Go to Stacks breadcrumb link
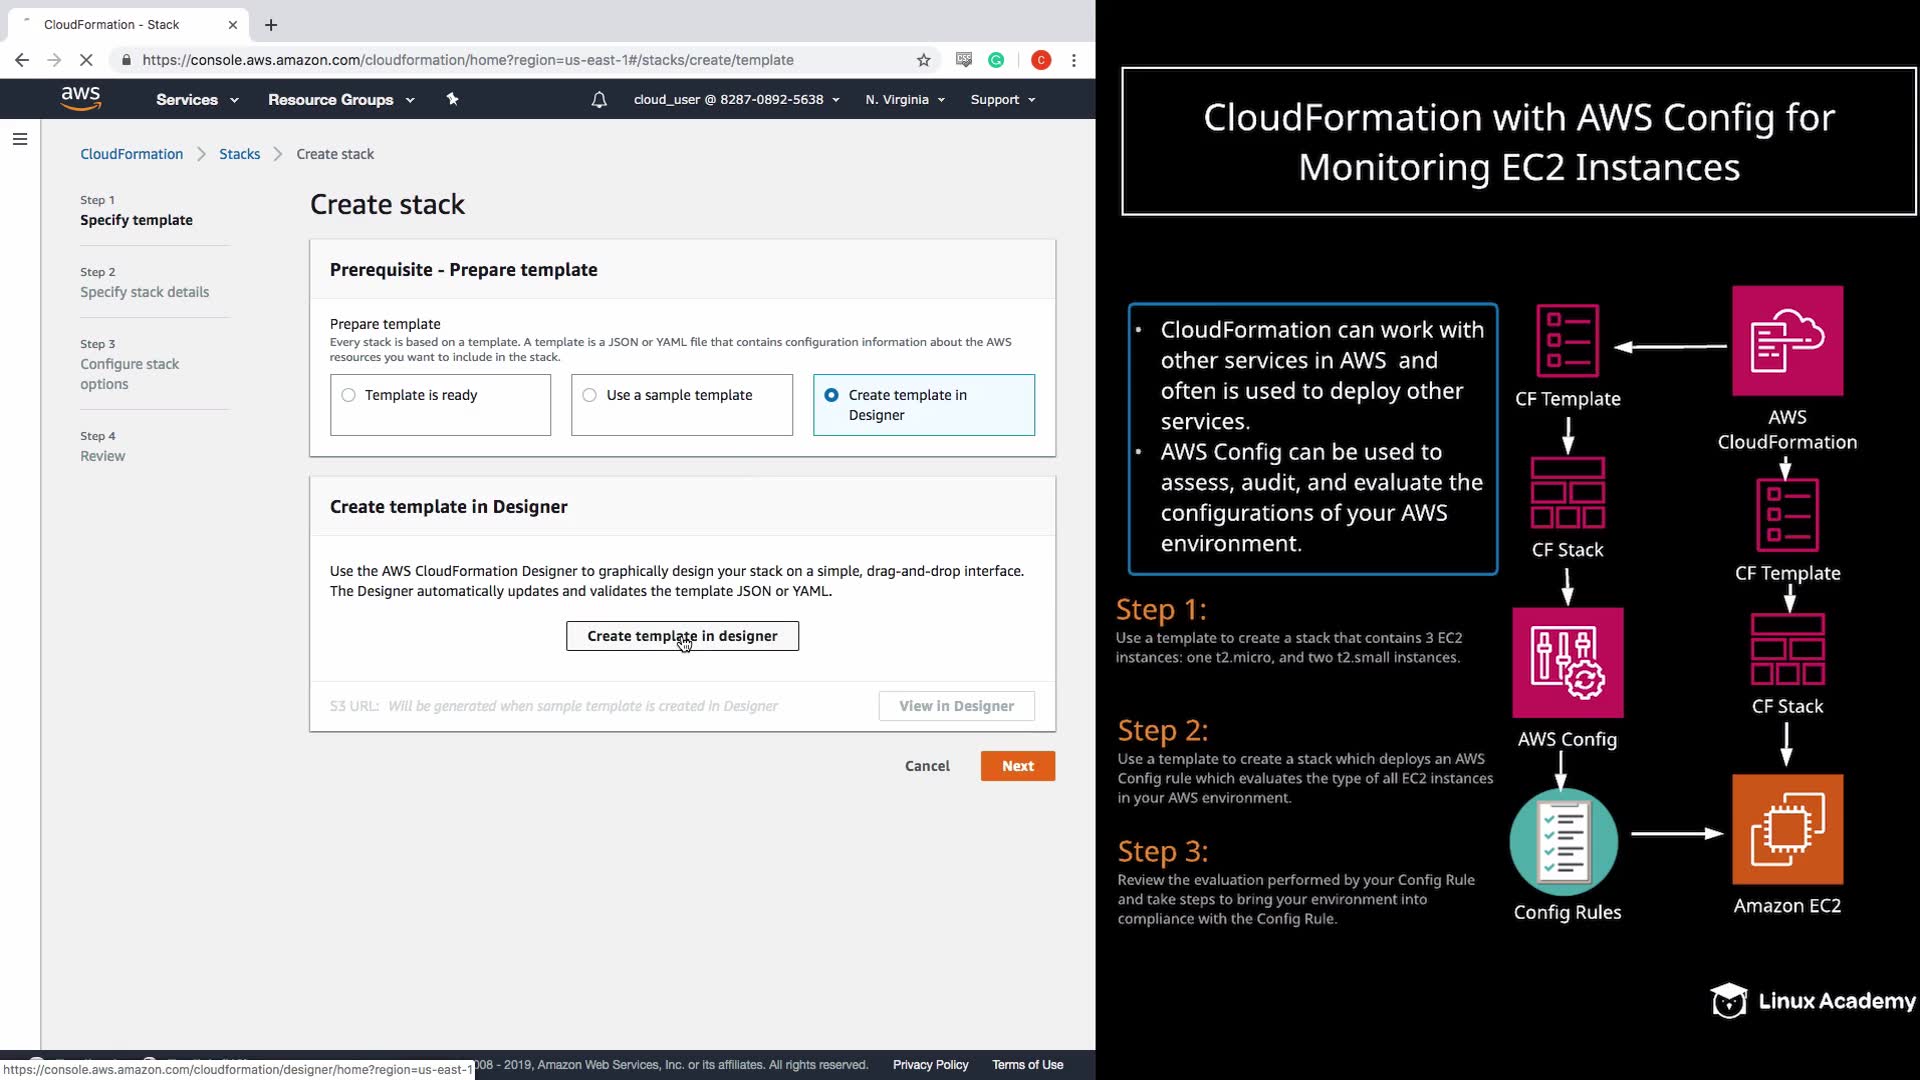The image size is (1920, 1080). (x=239, y=154)
